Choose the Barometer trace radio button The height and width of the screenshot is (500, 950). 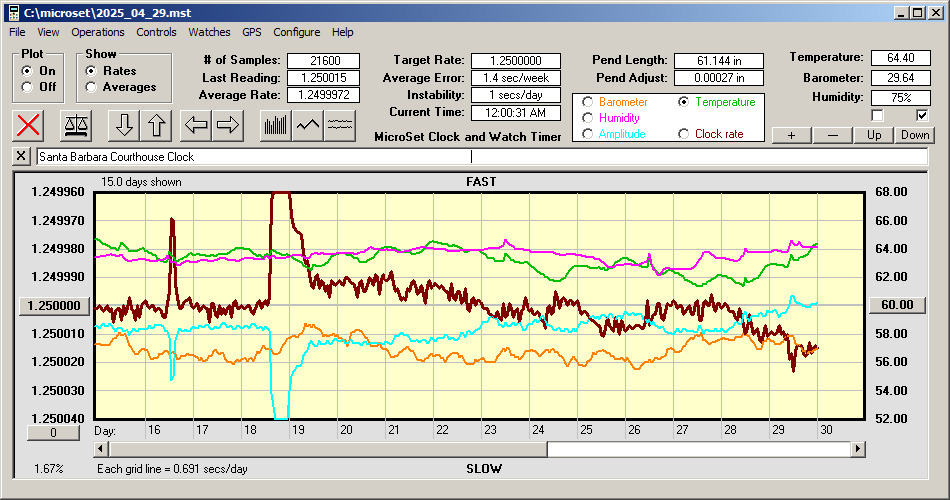tap(588, 102)
